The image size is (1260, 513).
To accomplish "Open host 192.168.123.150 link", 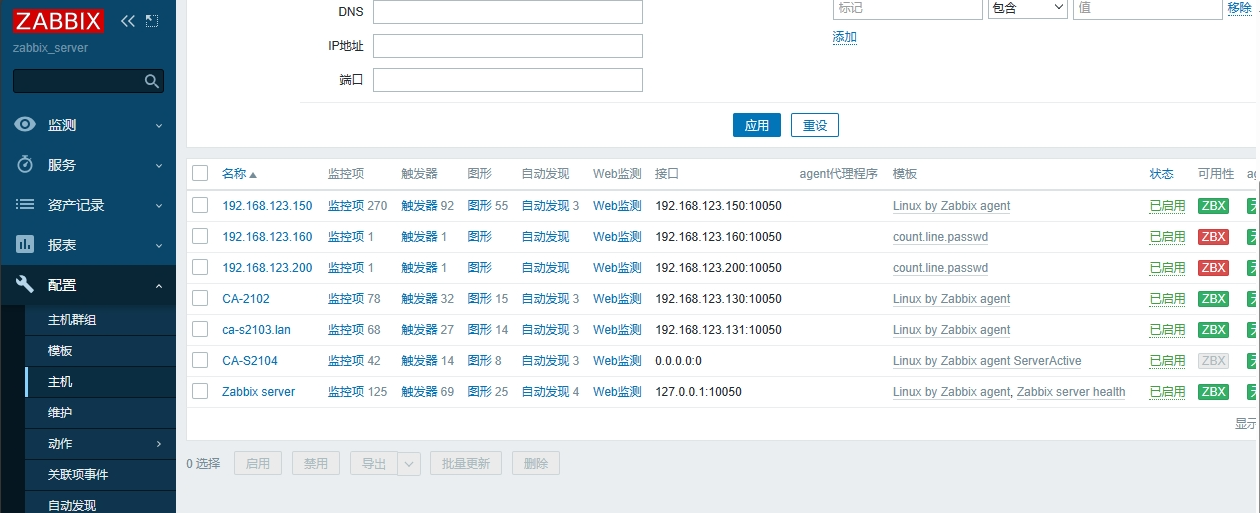I will (267, 206).
